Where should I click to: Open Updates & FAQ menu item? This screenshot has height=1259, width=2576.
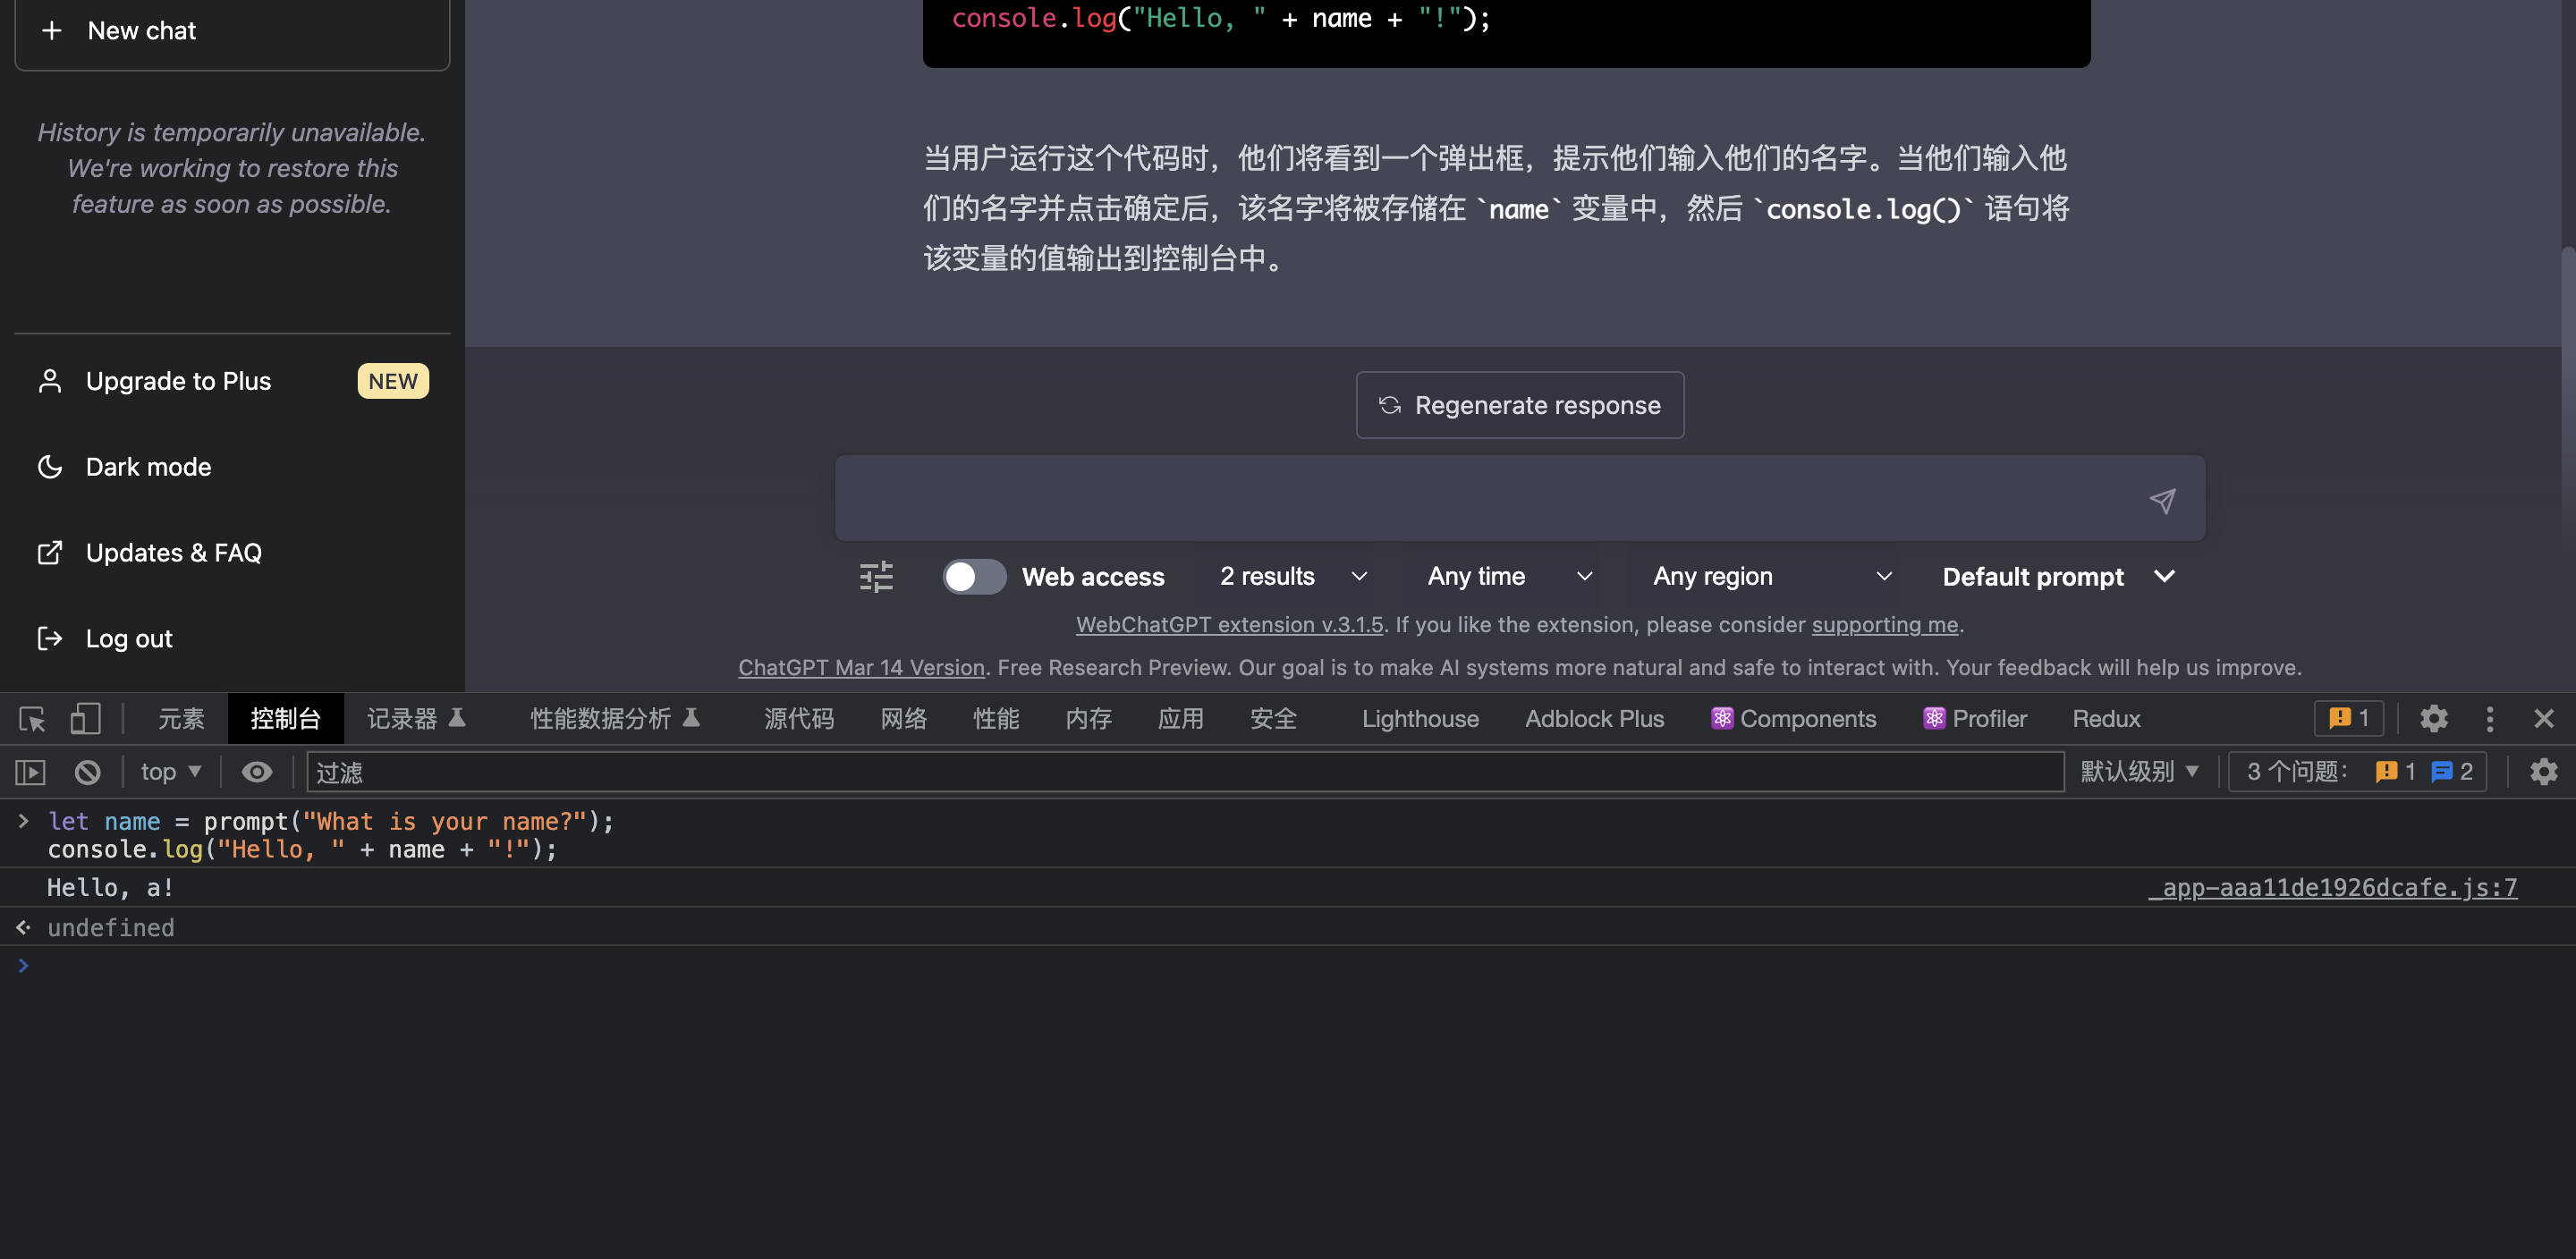pos(232,553)
